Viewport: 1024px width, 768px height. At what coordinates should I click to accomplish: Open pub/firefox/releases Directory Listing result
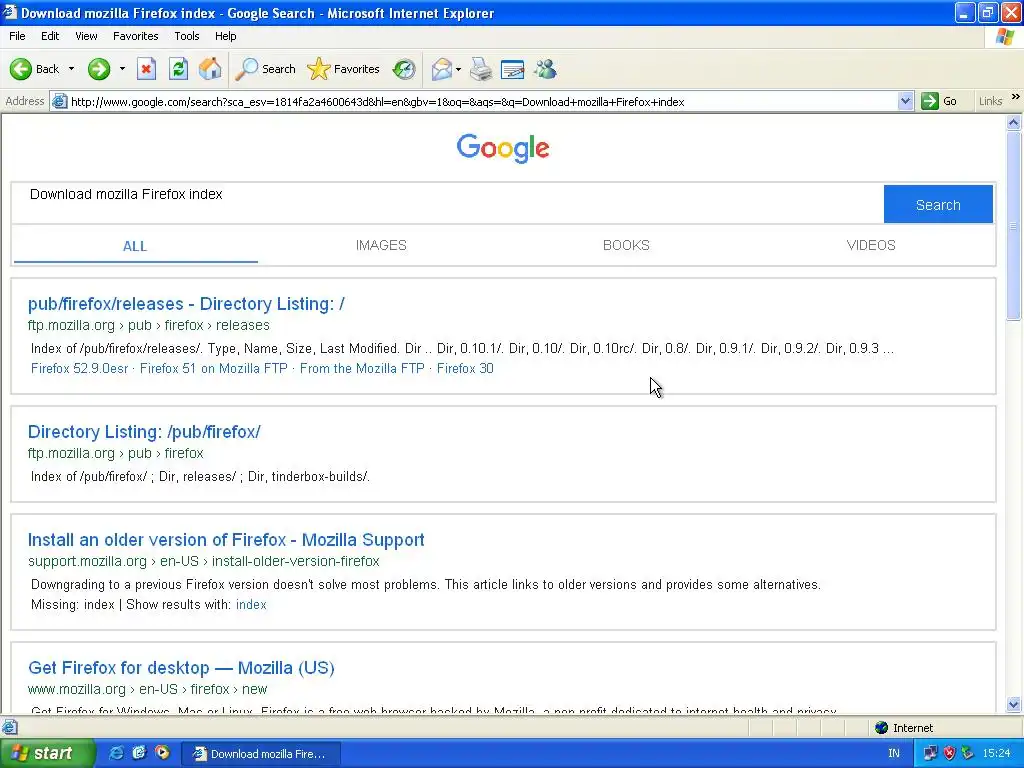click(x=186, y=304)
